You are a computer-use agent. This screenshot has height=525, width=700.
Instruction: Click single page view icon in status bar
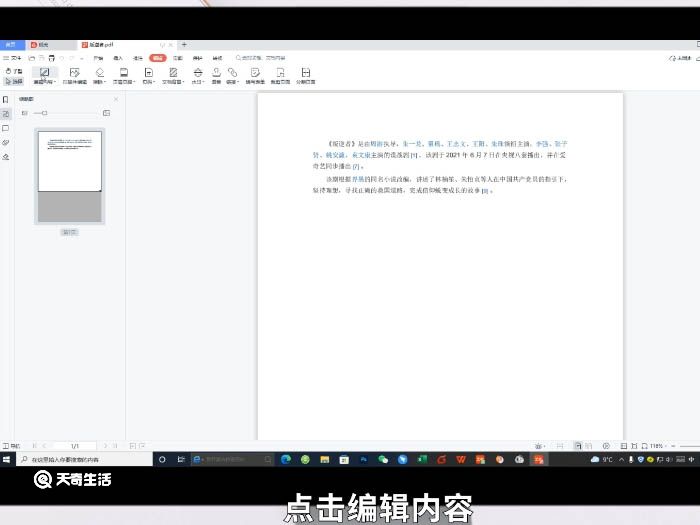pyautogui.click(x=578, y=446)
